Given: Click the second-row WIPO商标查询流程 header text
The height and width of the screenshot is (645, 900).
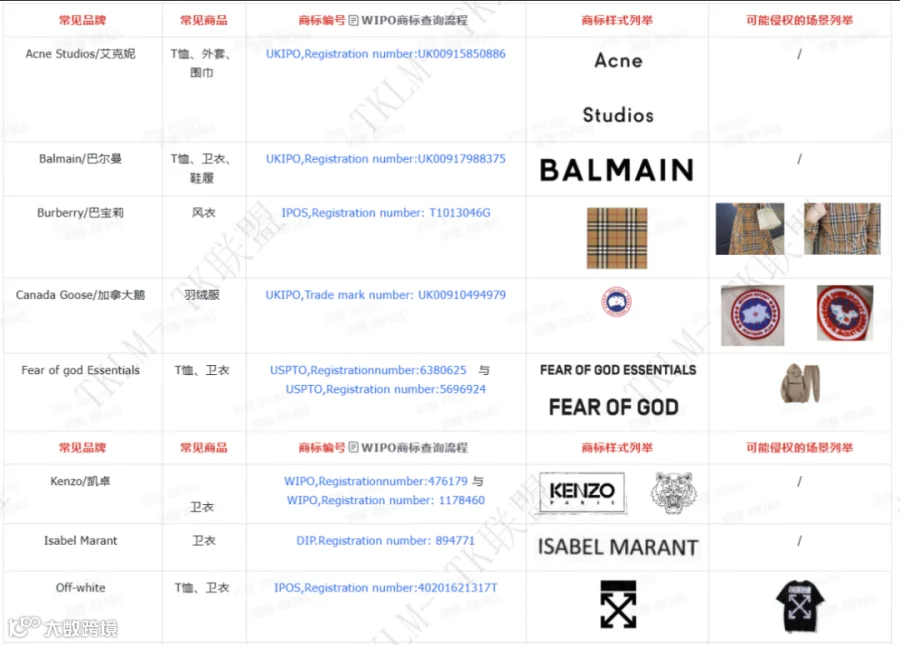Looking at the screenshot, I should pos(414,448).
